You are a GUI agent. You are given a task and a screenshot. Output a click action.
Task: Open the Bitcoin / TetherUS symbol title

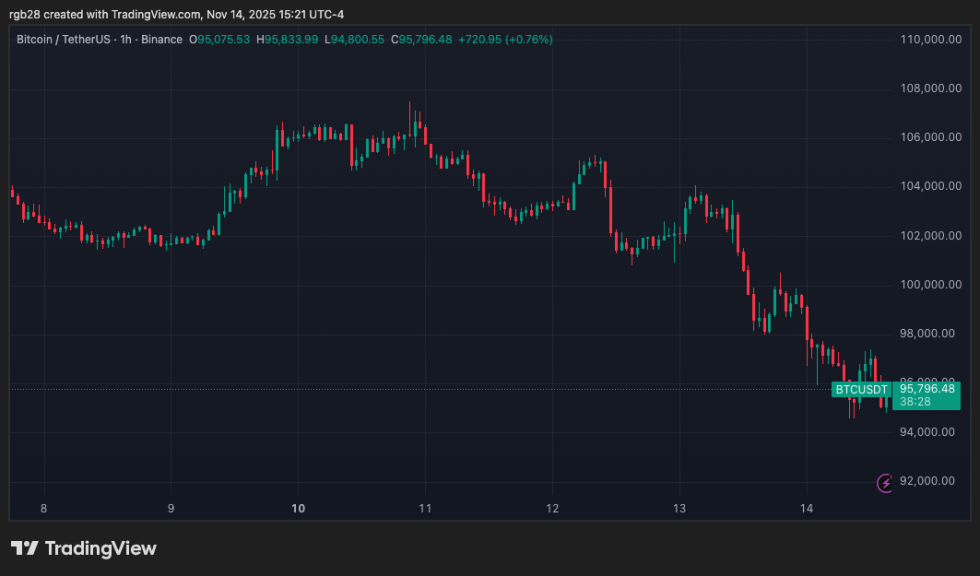pos(69,39)
